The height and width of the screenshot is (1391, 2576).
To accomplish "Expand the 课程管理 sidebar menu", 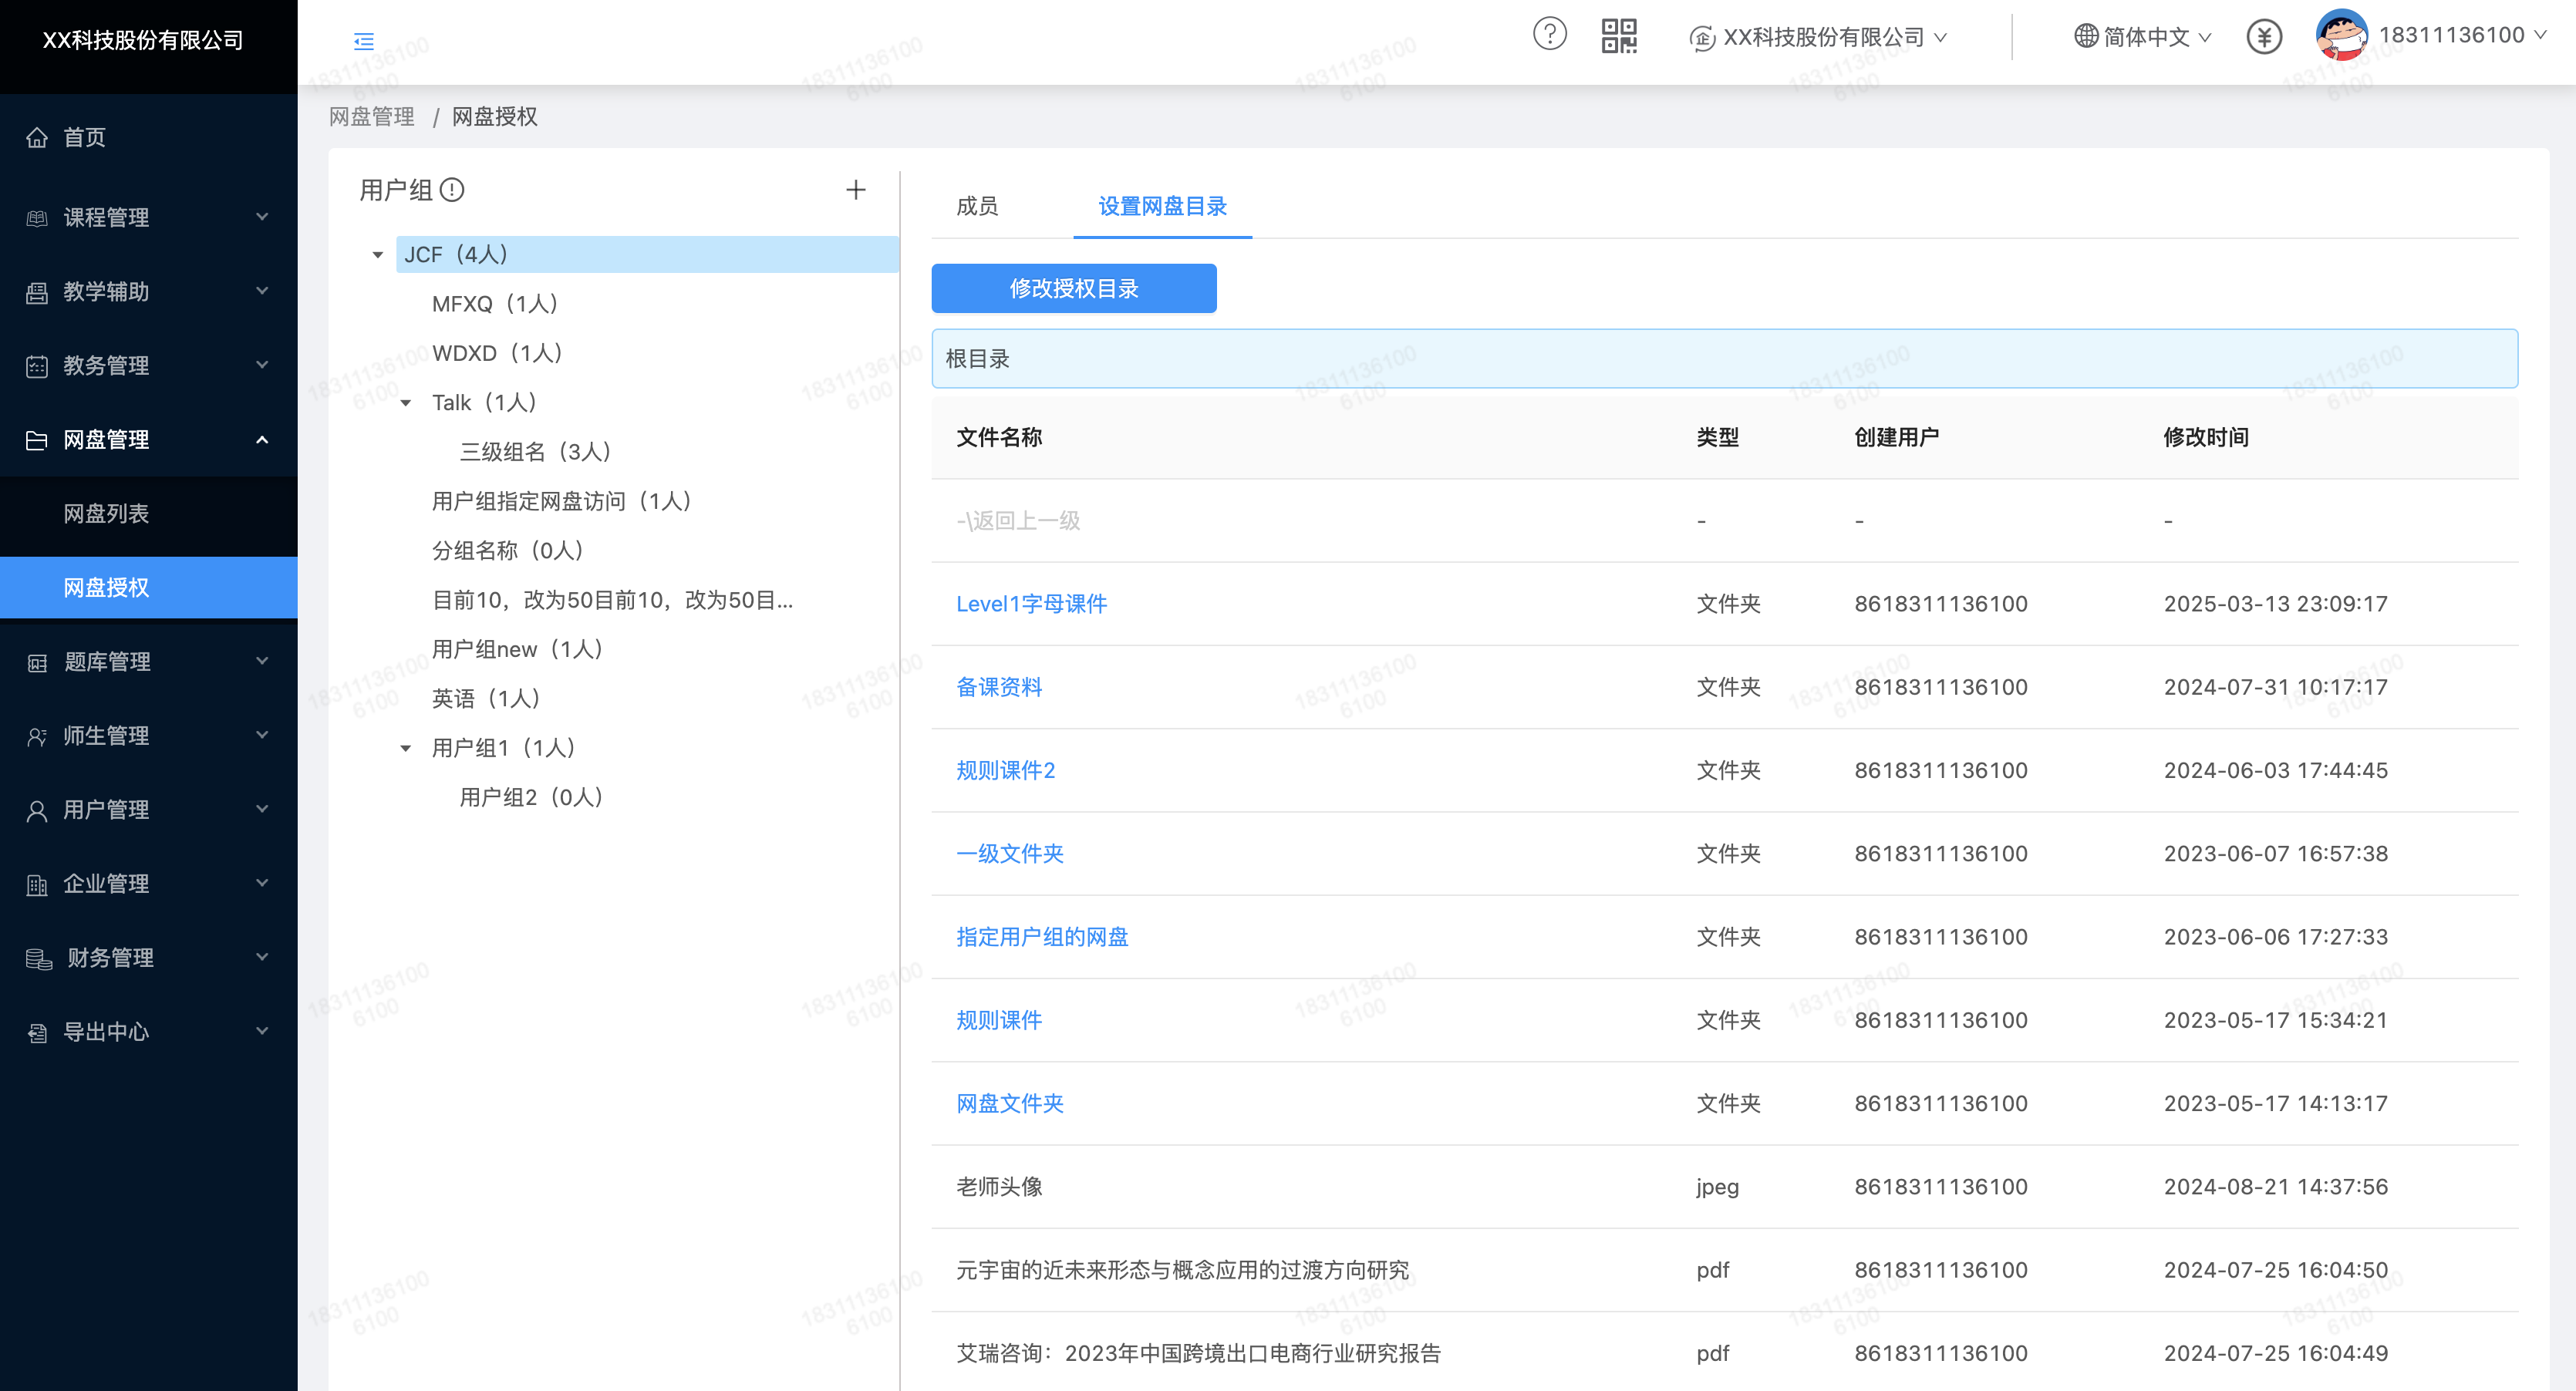I will [148, 217].
